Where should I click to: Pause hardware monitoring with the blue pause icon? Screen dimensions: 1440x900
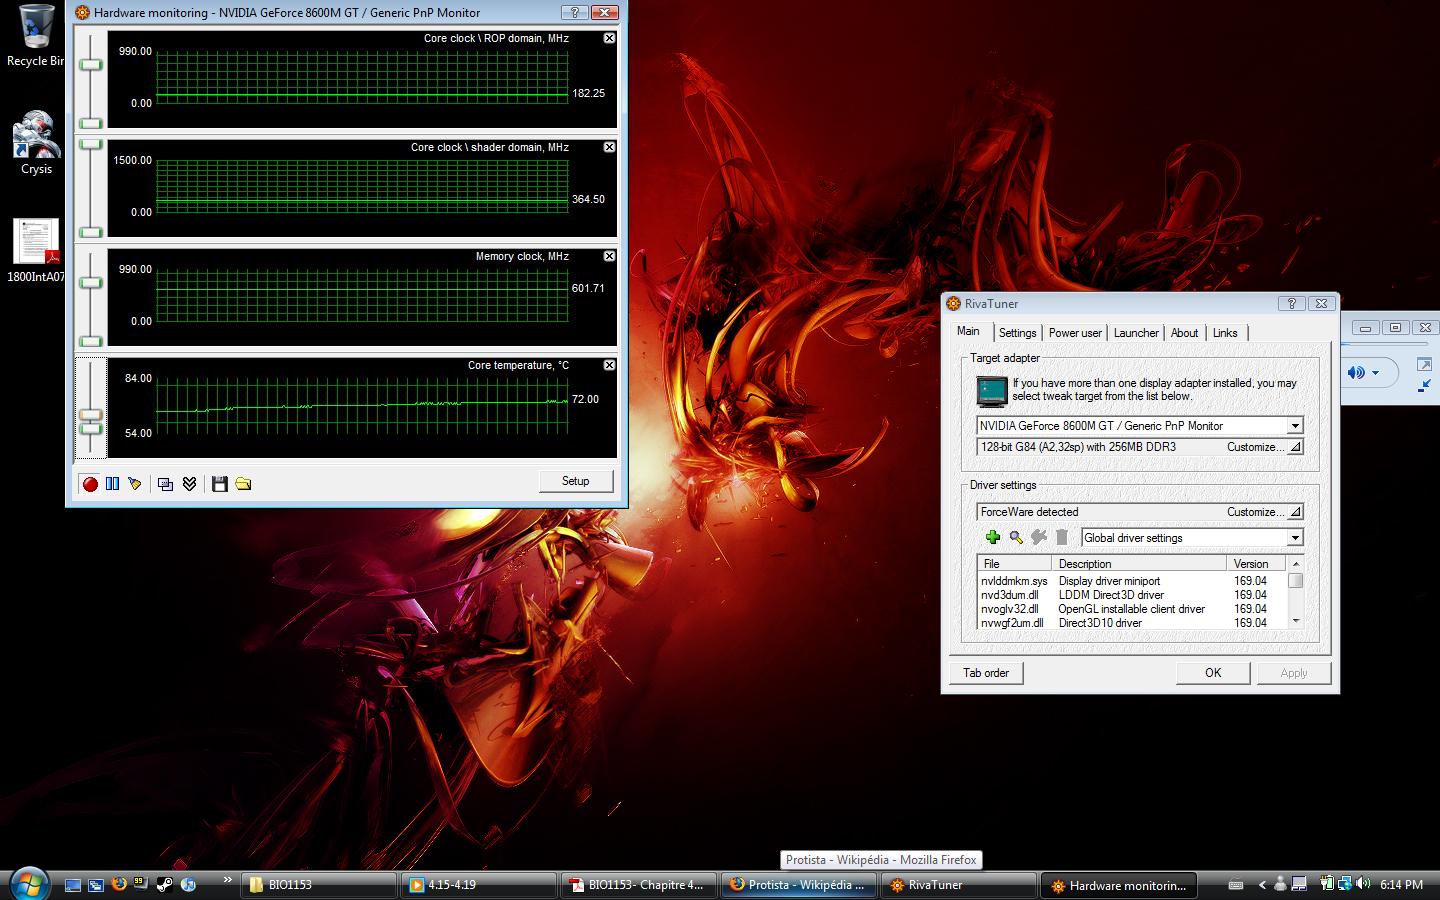coord(112,484)
